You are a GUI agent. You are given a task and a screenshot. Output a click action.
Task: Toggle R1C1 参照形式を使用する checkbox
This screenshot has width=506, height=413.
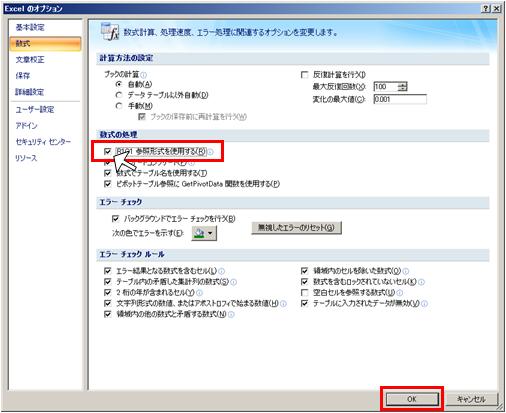tap(107, 152)
